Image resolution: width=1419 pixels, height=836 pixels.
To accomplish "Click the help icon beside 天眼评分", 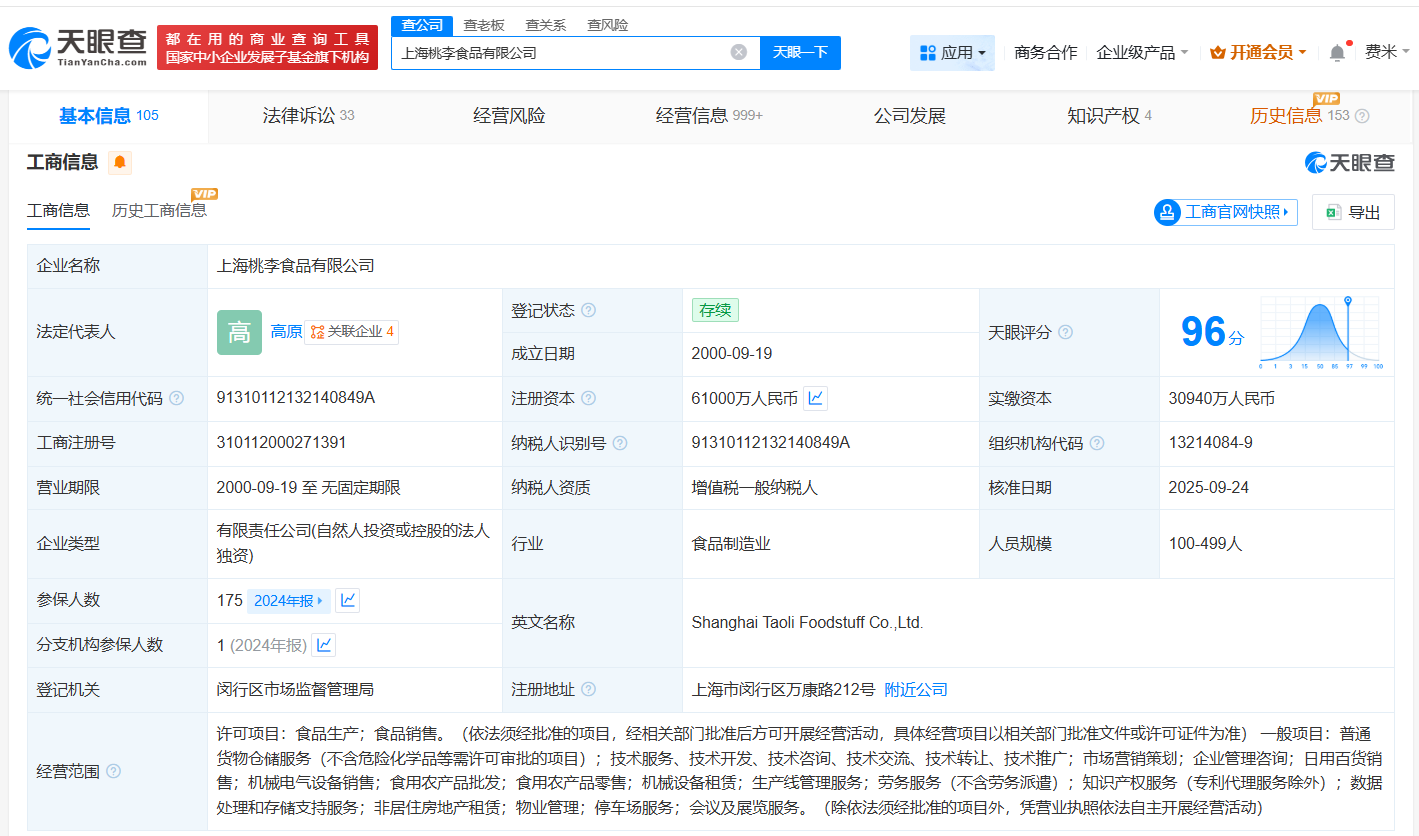I will [x=1067, y=331].
